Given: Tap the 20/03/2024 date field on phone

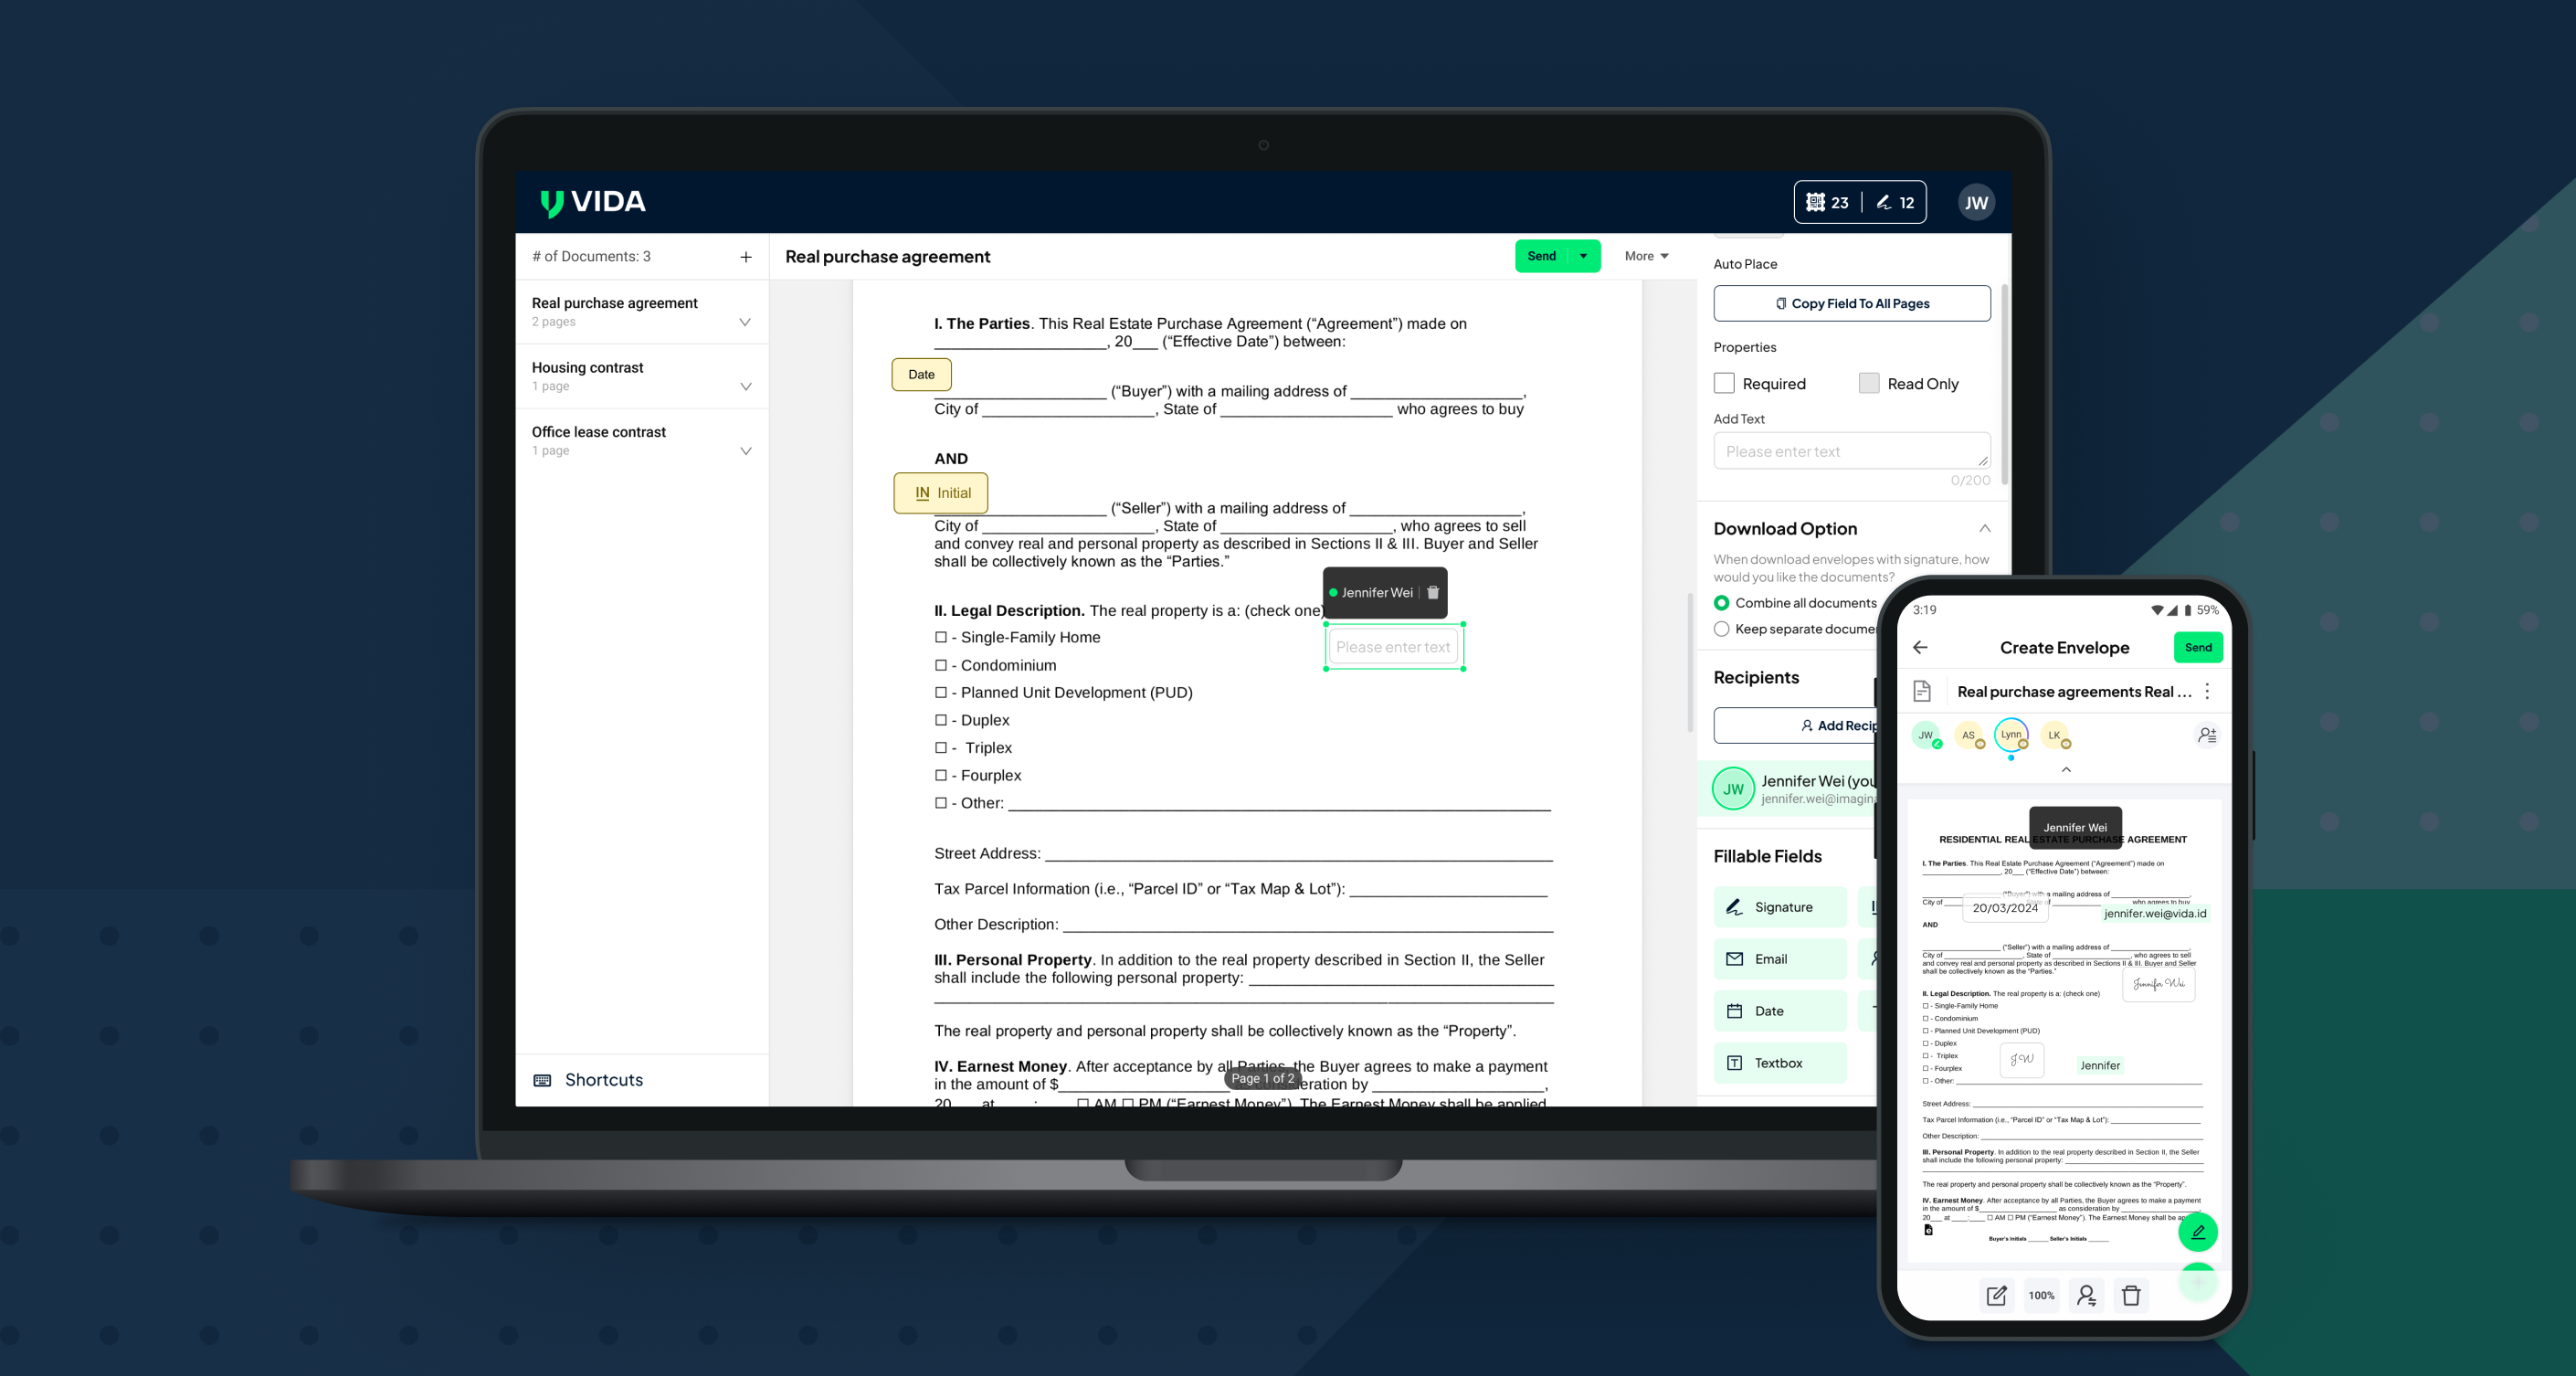Looking at the screenshot, I should (x=2004, y=908).
